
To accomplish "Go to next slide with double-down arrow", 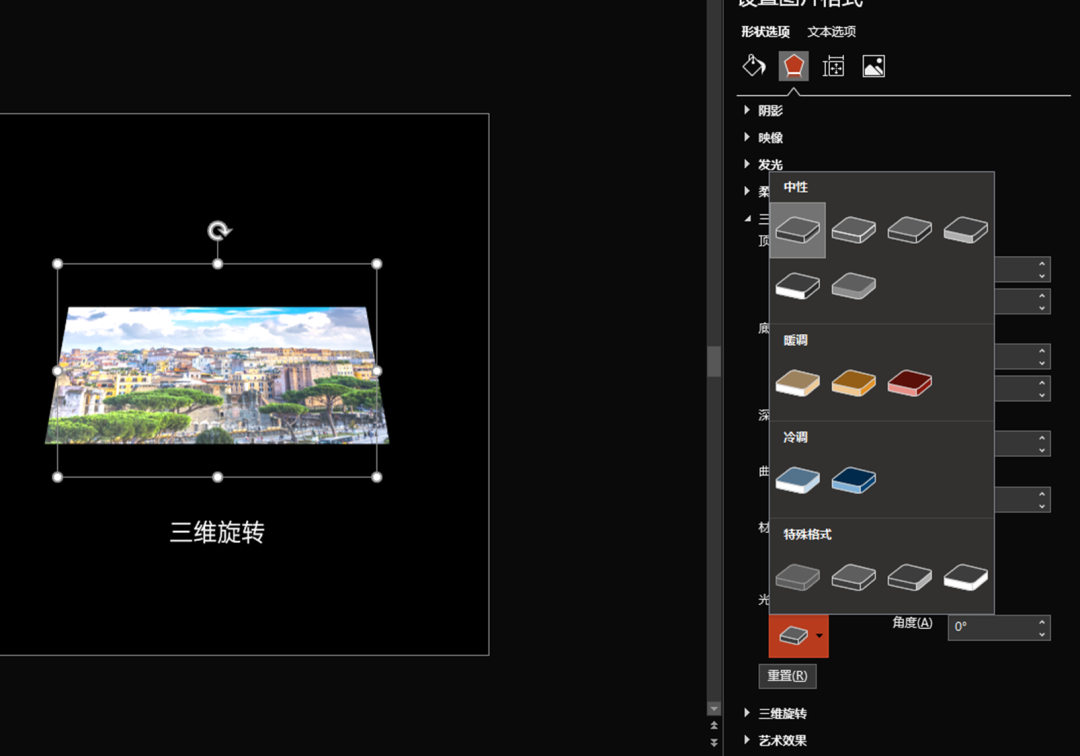I will click(x=714, y=742).
